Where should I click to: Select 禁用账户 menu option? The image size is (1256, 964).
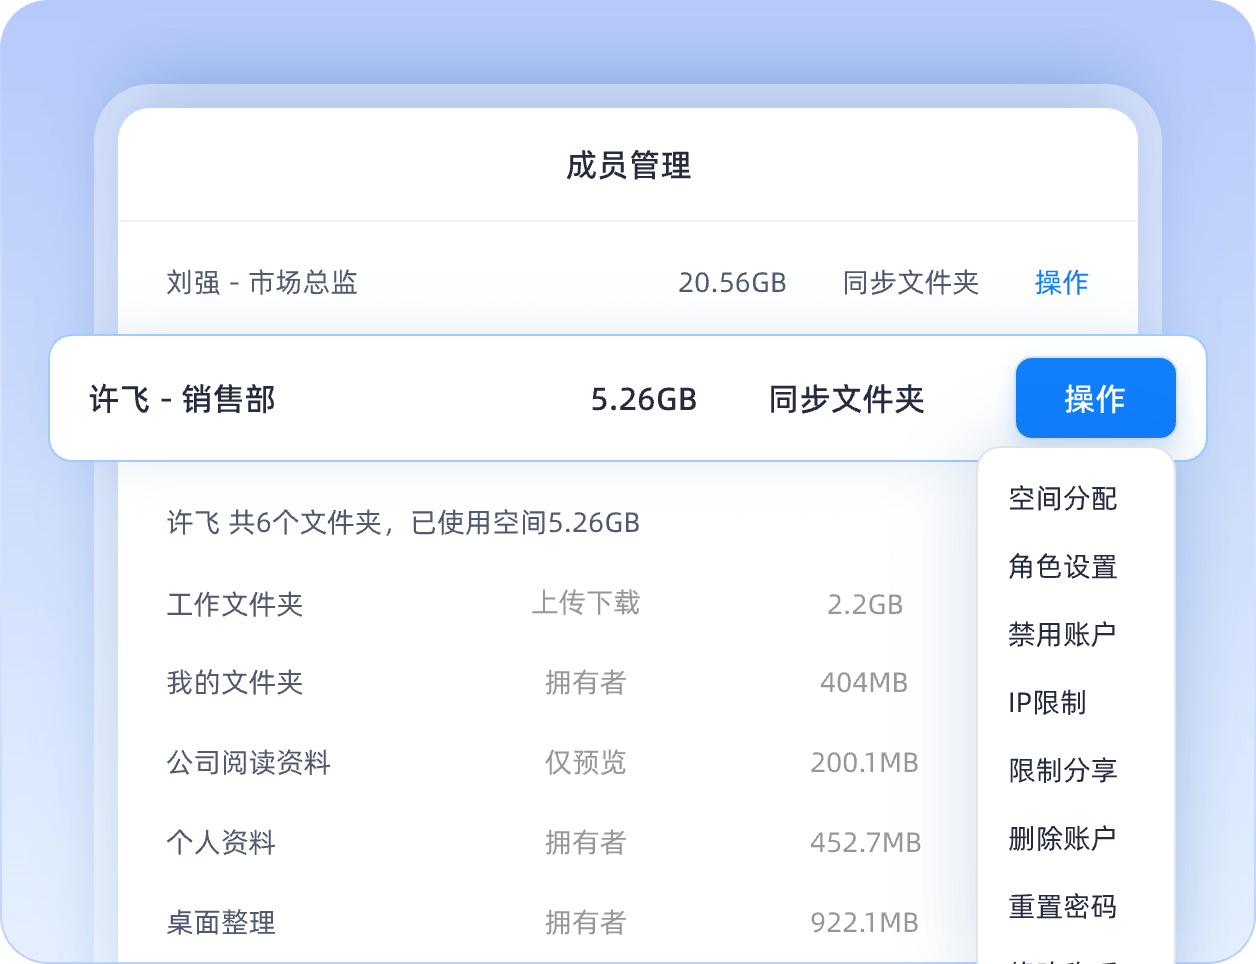coord(1062,635)
